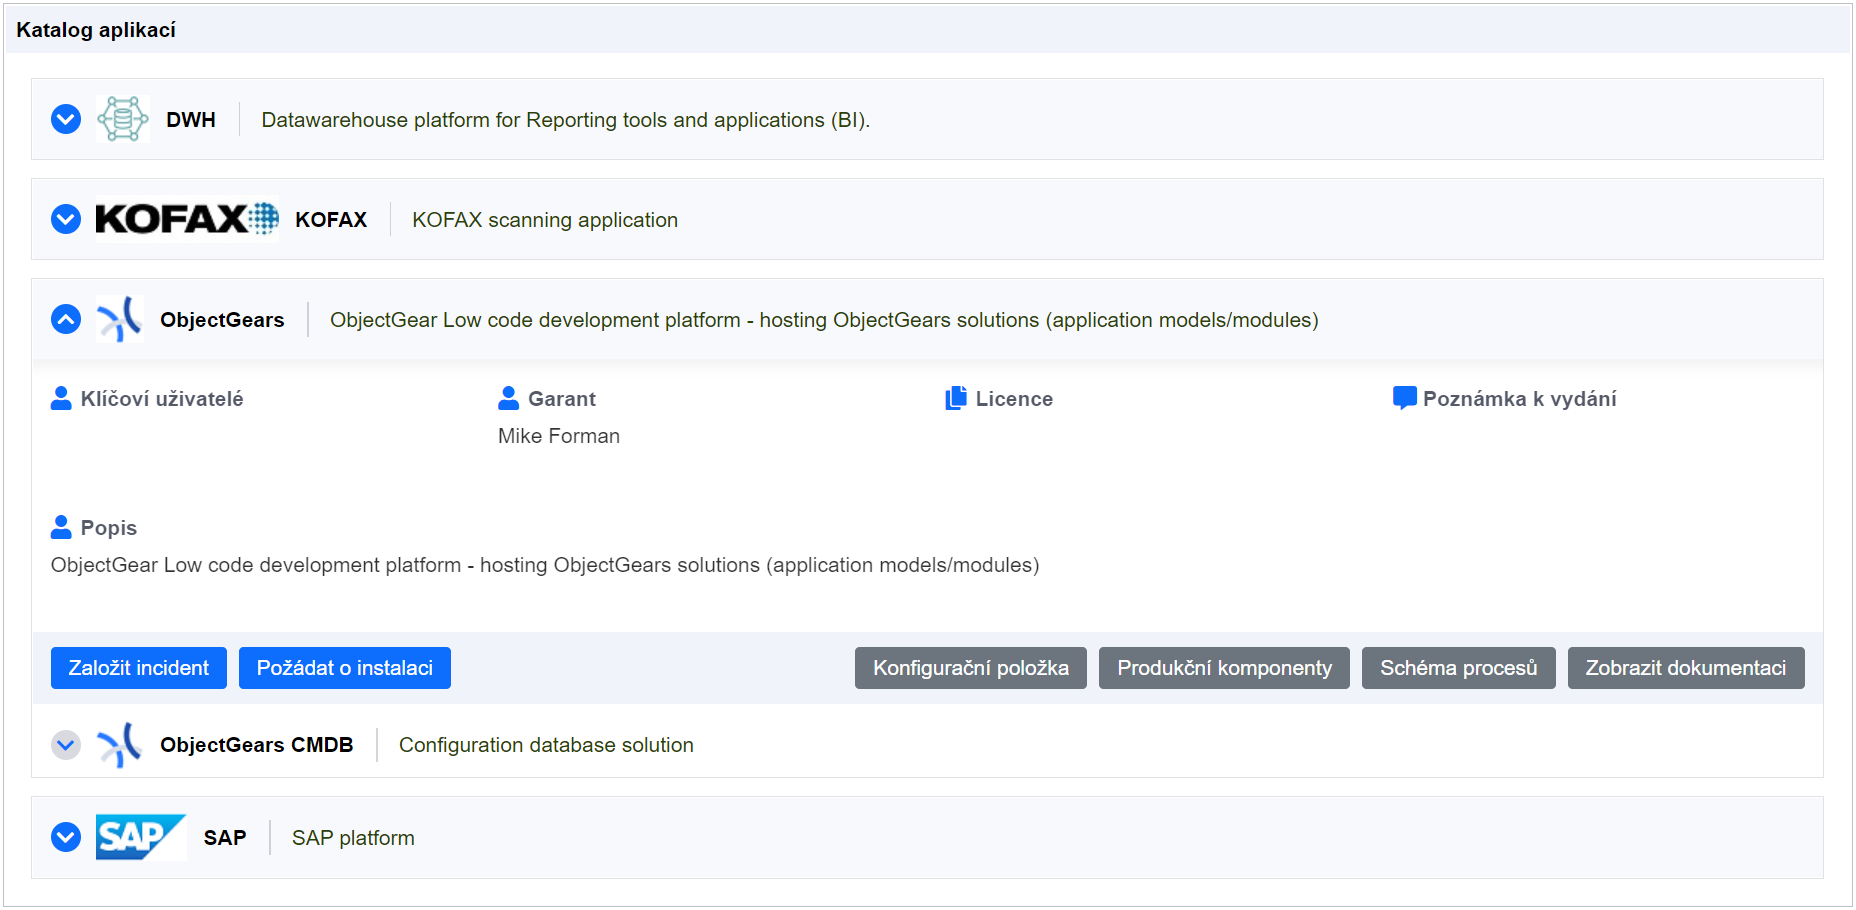This screenshot has width=1856, height=910.
Task: Click the Klíčoví uživatelé person icon
Action: [61, 399]
